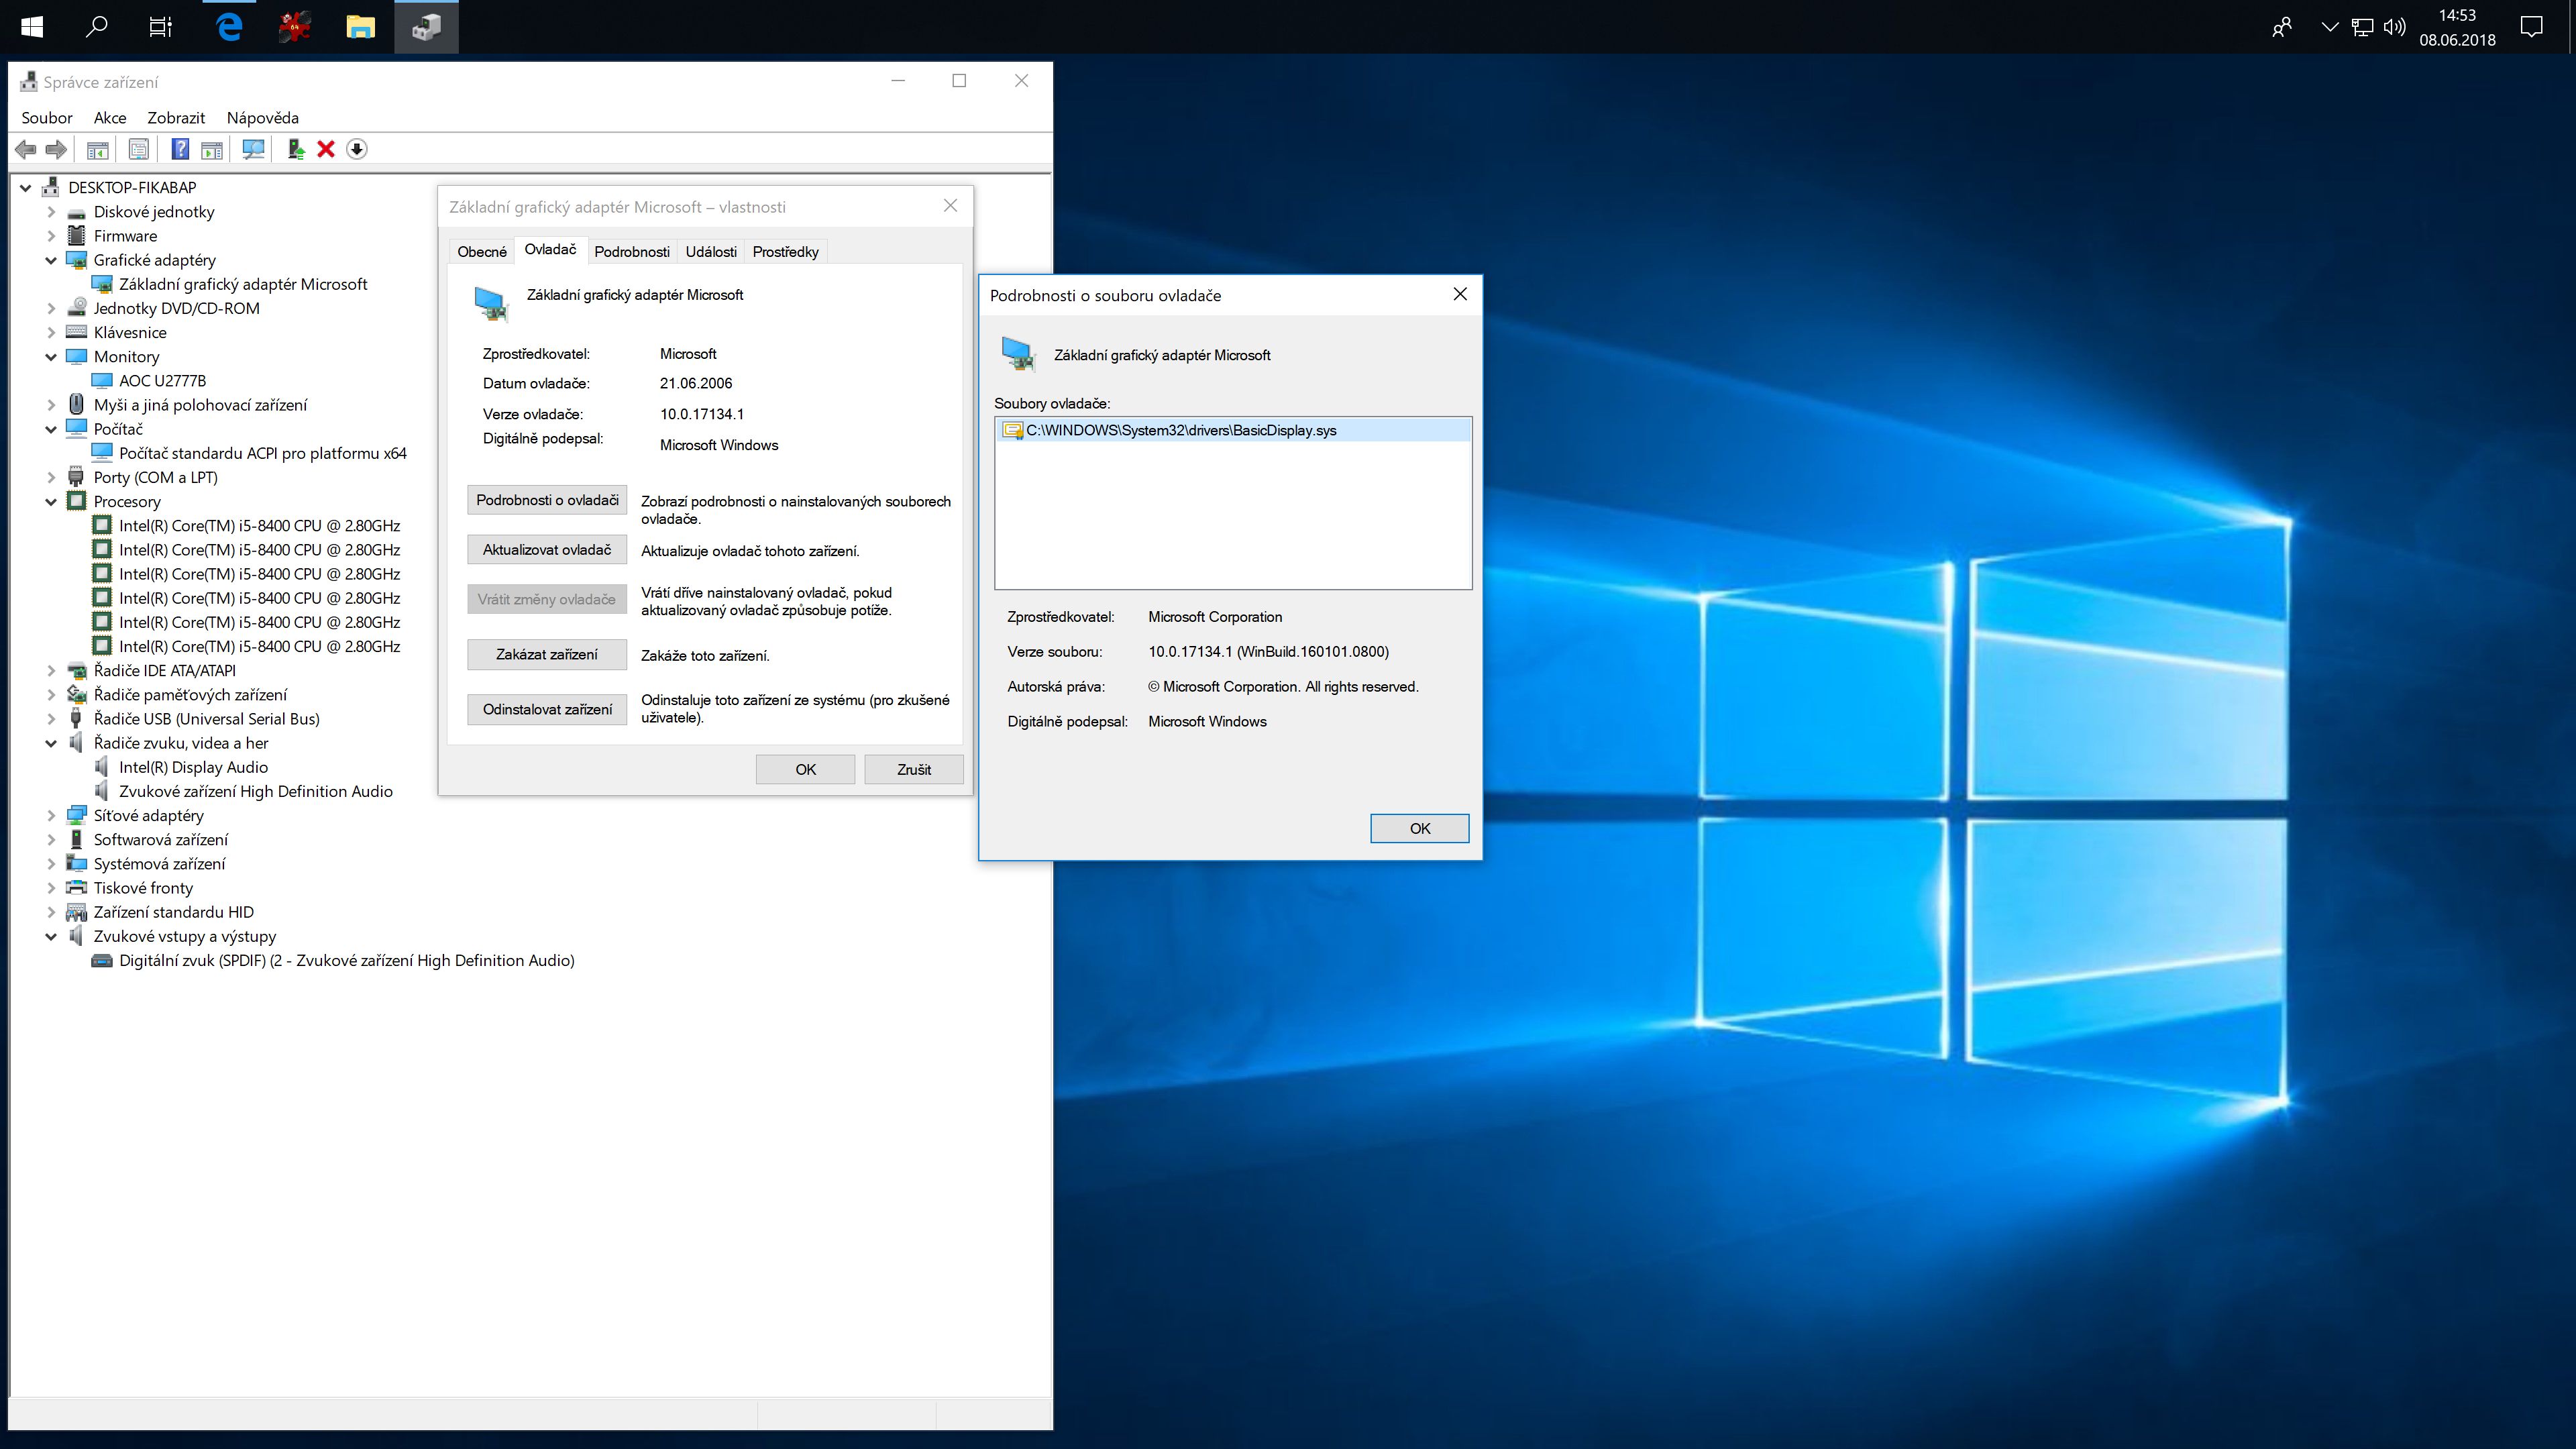
Task: Open the Akce menu
Action: (110, 118)
